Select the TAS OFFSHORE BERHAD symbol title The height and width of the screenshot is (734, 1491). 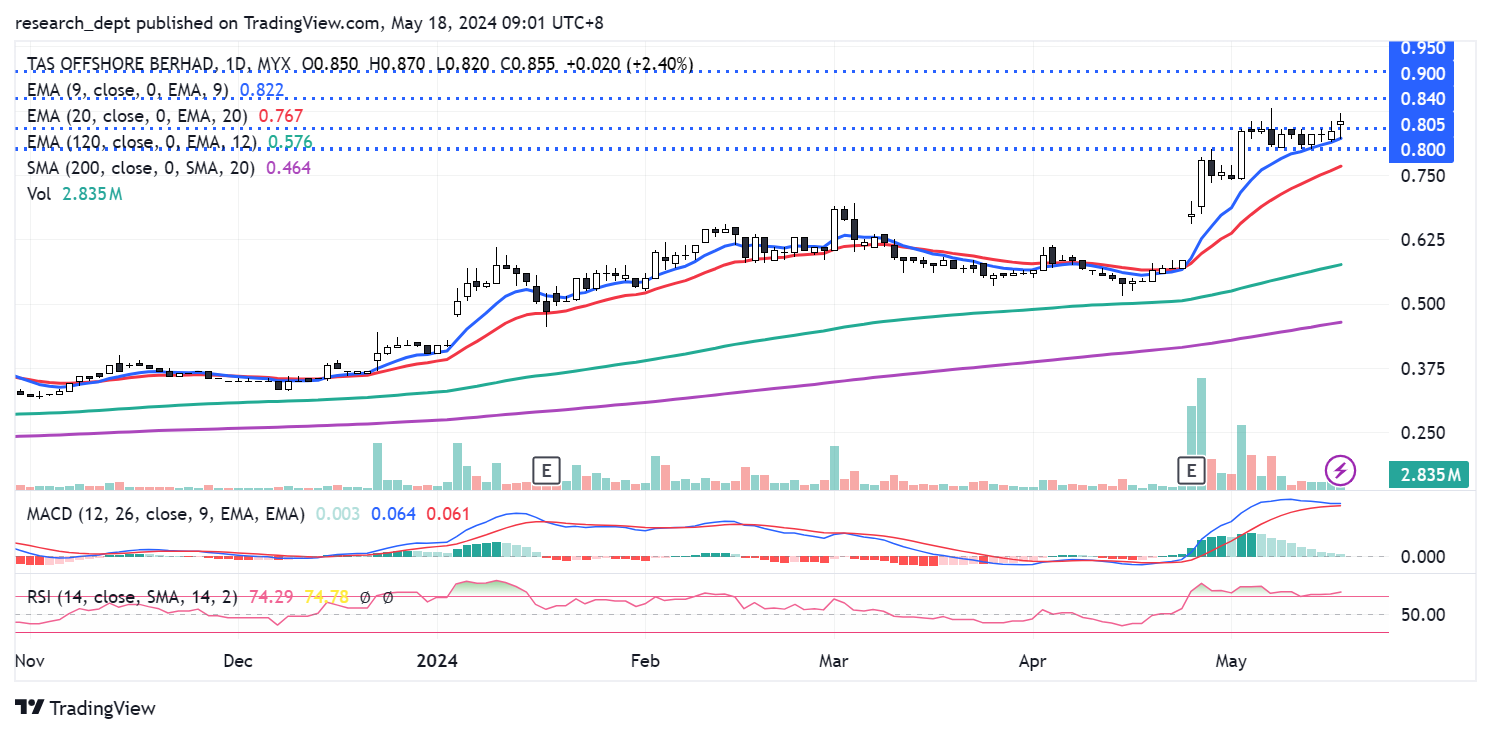coord(124,64)
